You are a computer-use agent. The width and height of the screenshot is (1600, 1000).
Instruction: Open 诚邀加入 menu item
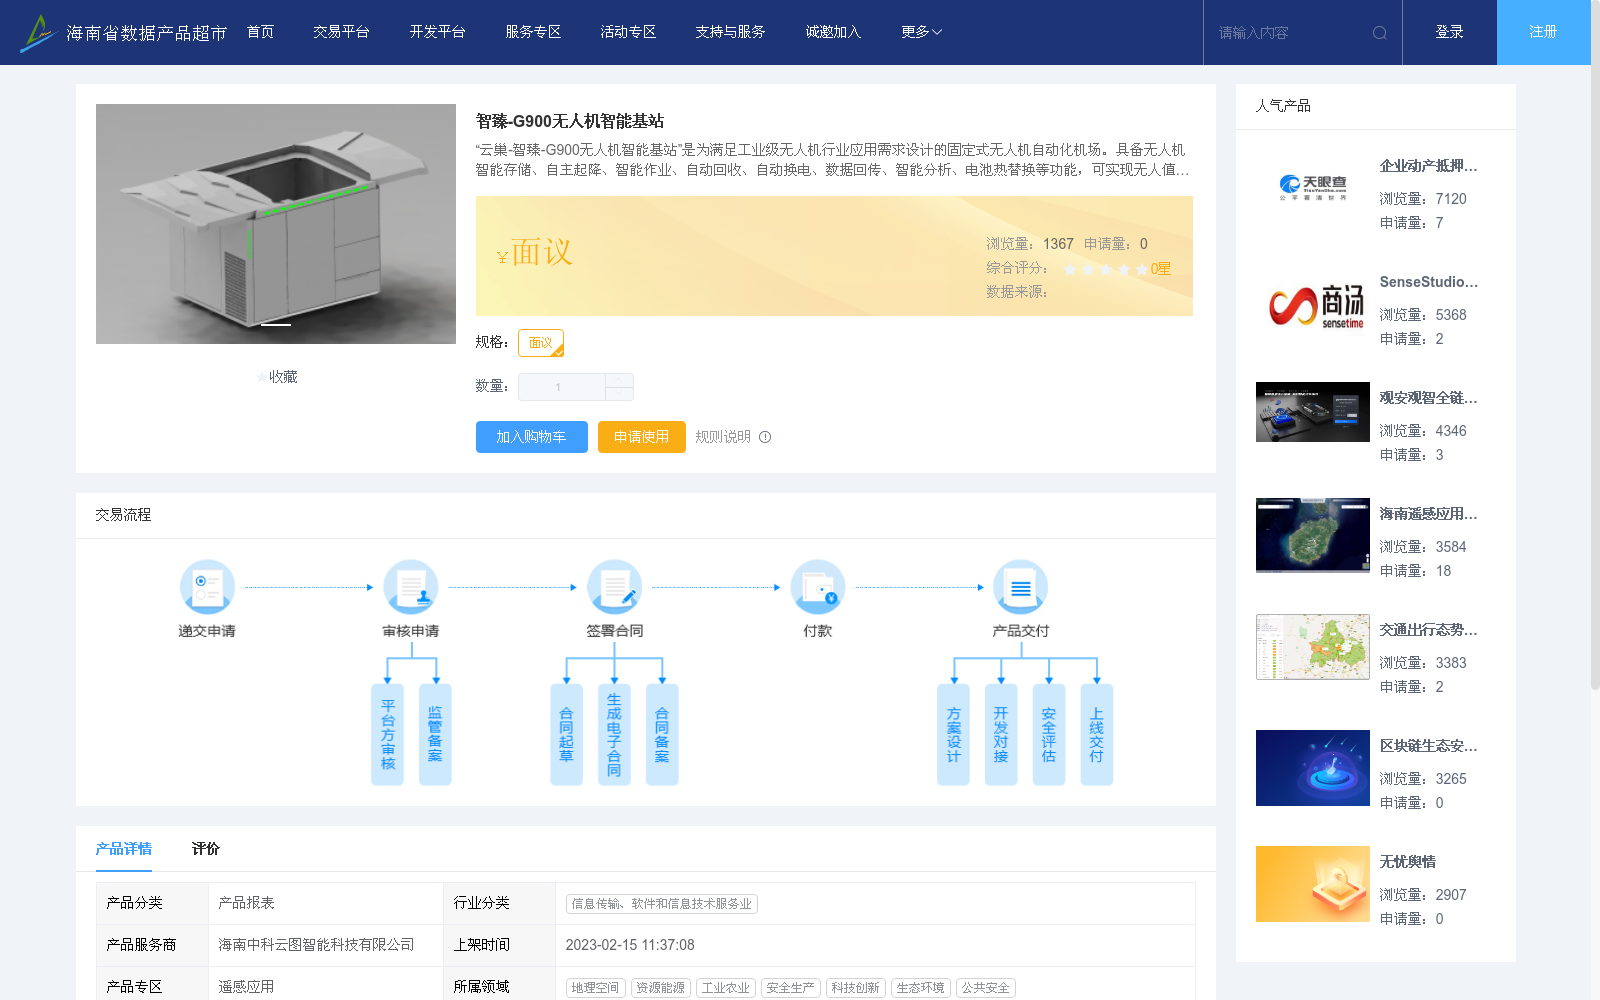833,32
